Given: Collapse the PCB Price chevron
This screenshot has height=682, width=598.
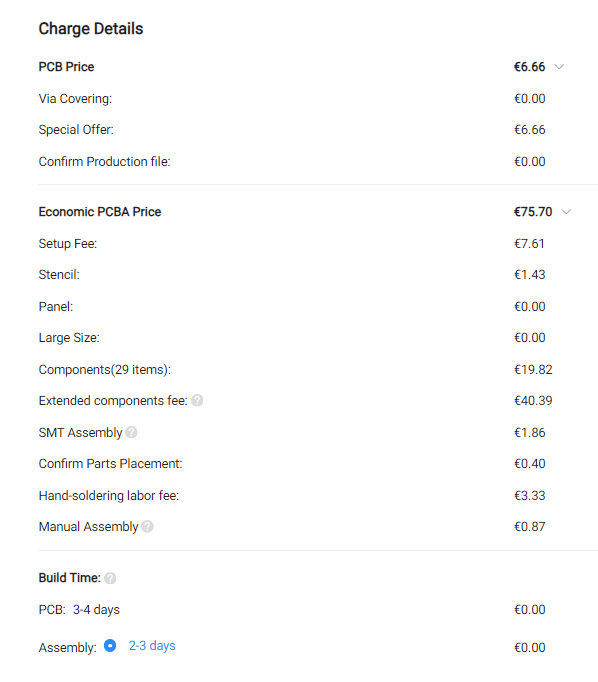Looking at the screenshot, I should click(559, 67).
